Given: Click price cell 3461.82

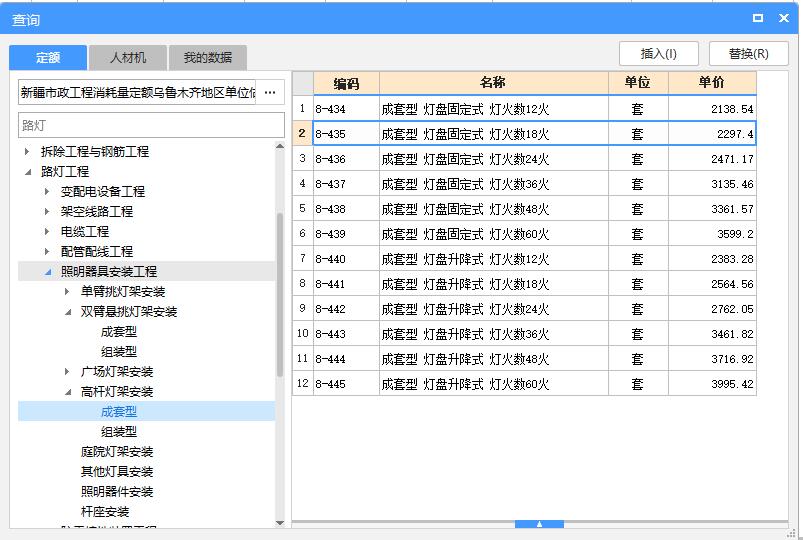Looking at the screenshot, I should click(x=712, y=334).
